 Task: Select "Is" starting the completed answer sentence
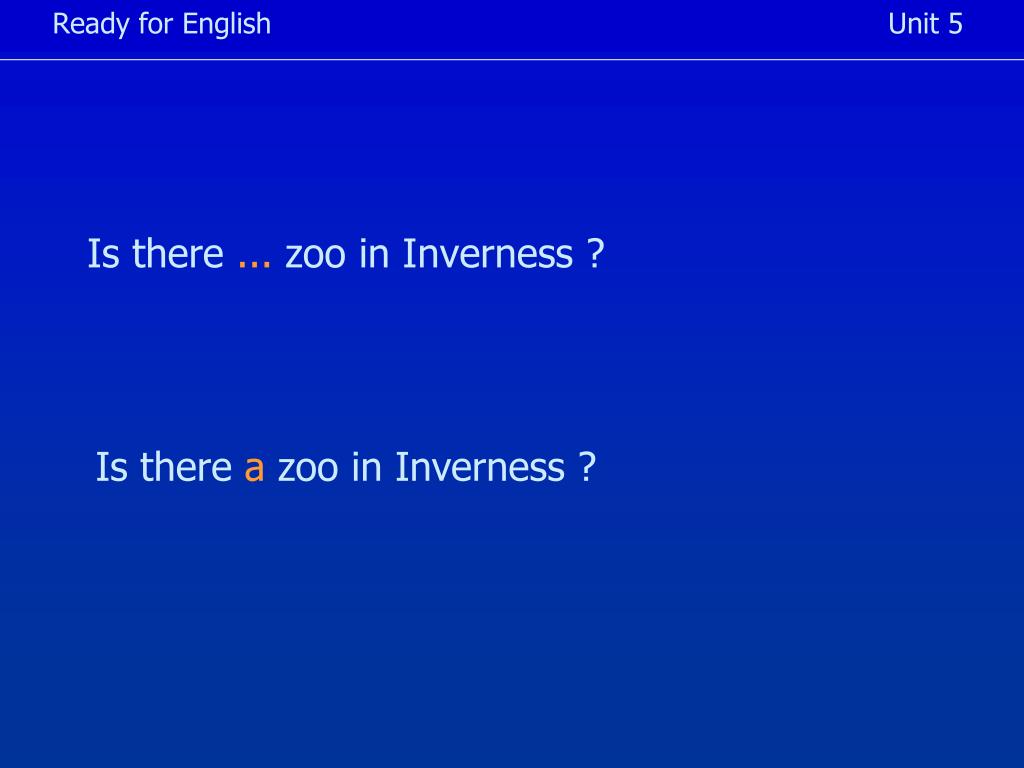pyautogui.click(x=112, y=467)
